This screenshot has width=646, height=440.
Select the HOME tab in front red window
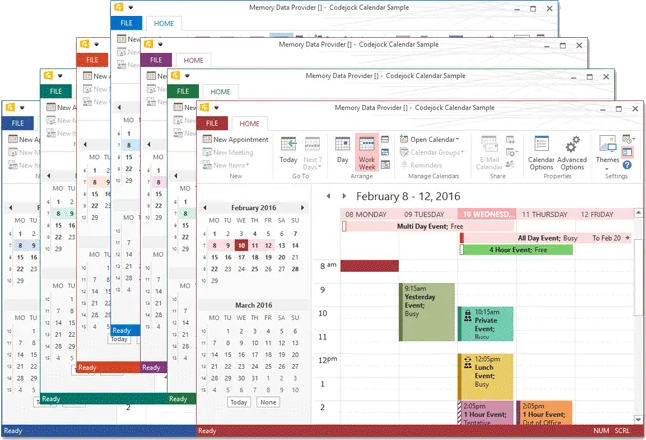tap(249, 124)
